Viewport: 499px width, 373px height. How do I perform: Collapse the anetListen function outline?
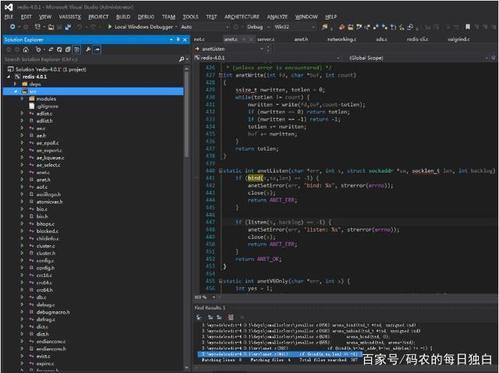(x=221, y=171)
